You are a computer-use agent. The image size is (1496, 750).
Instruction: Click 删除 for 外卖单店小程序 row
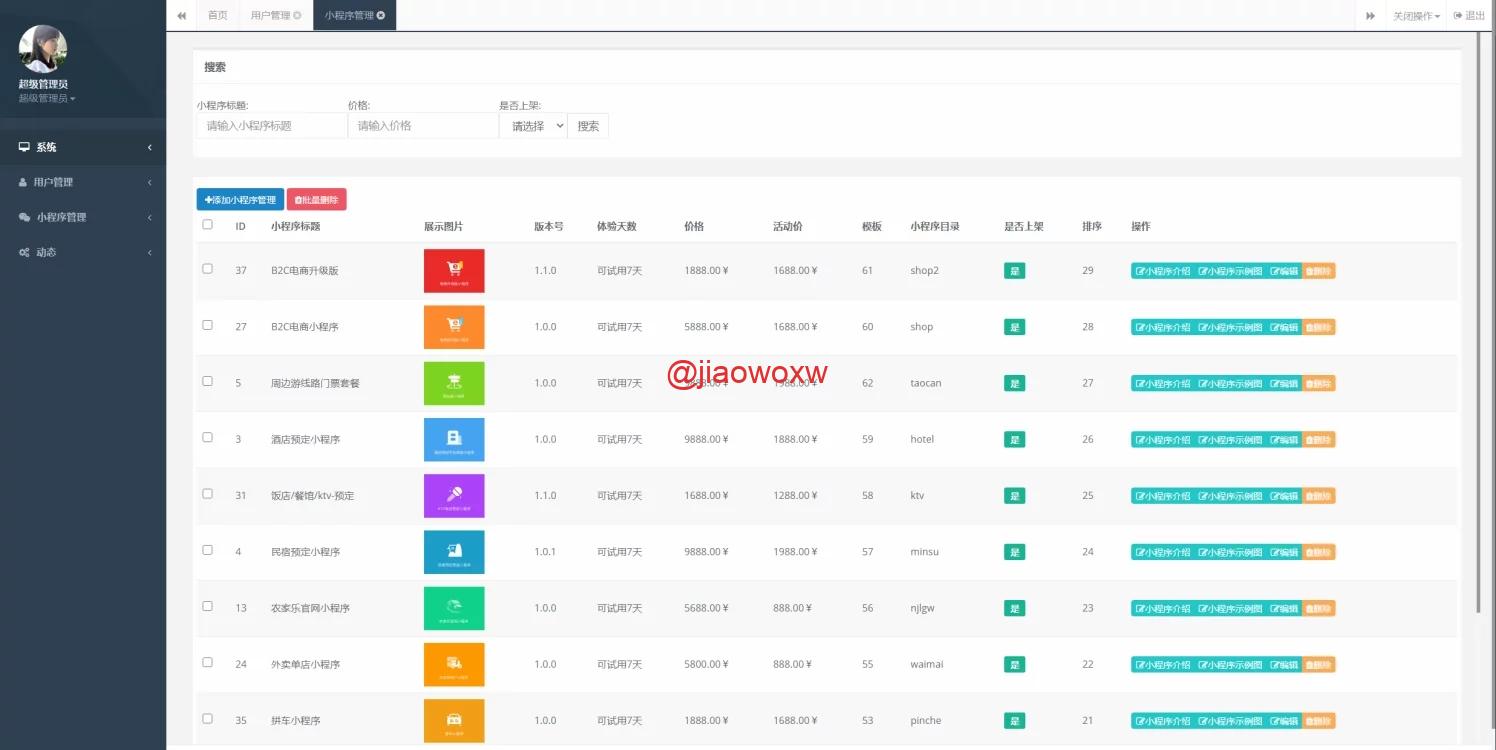pyautogui.click(x=1318, y=664)
